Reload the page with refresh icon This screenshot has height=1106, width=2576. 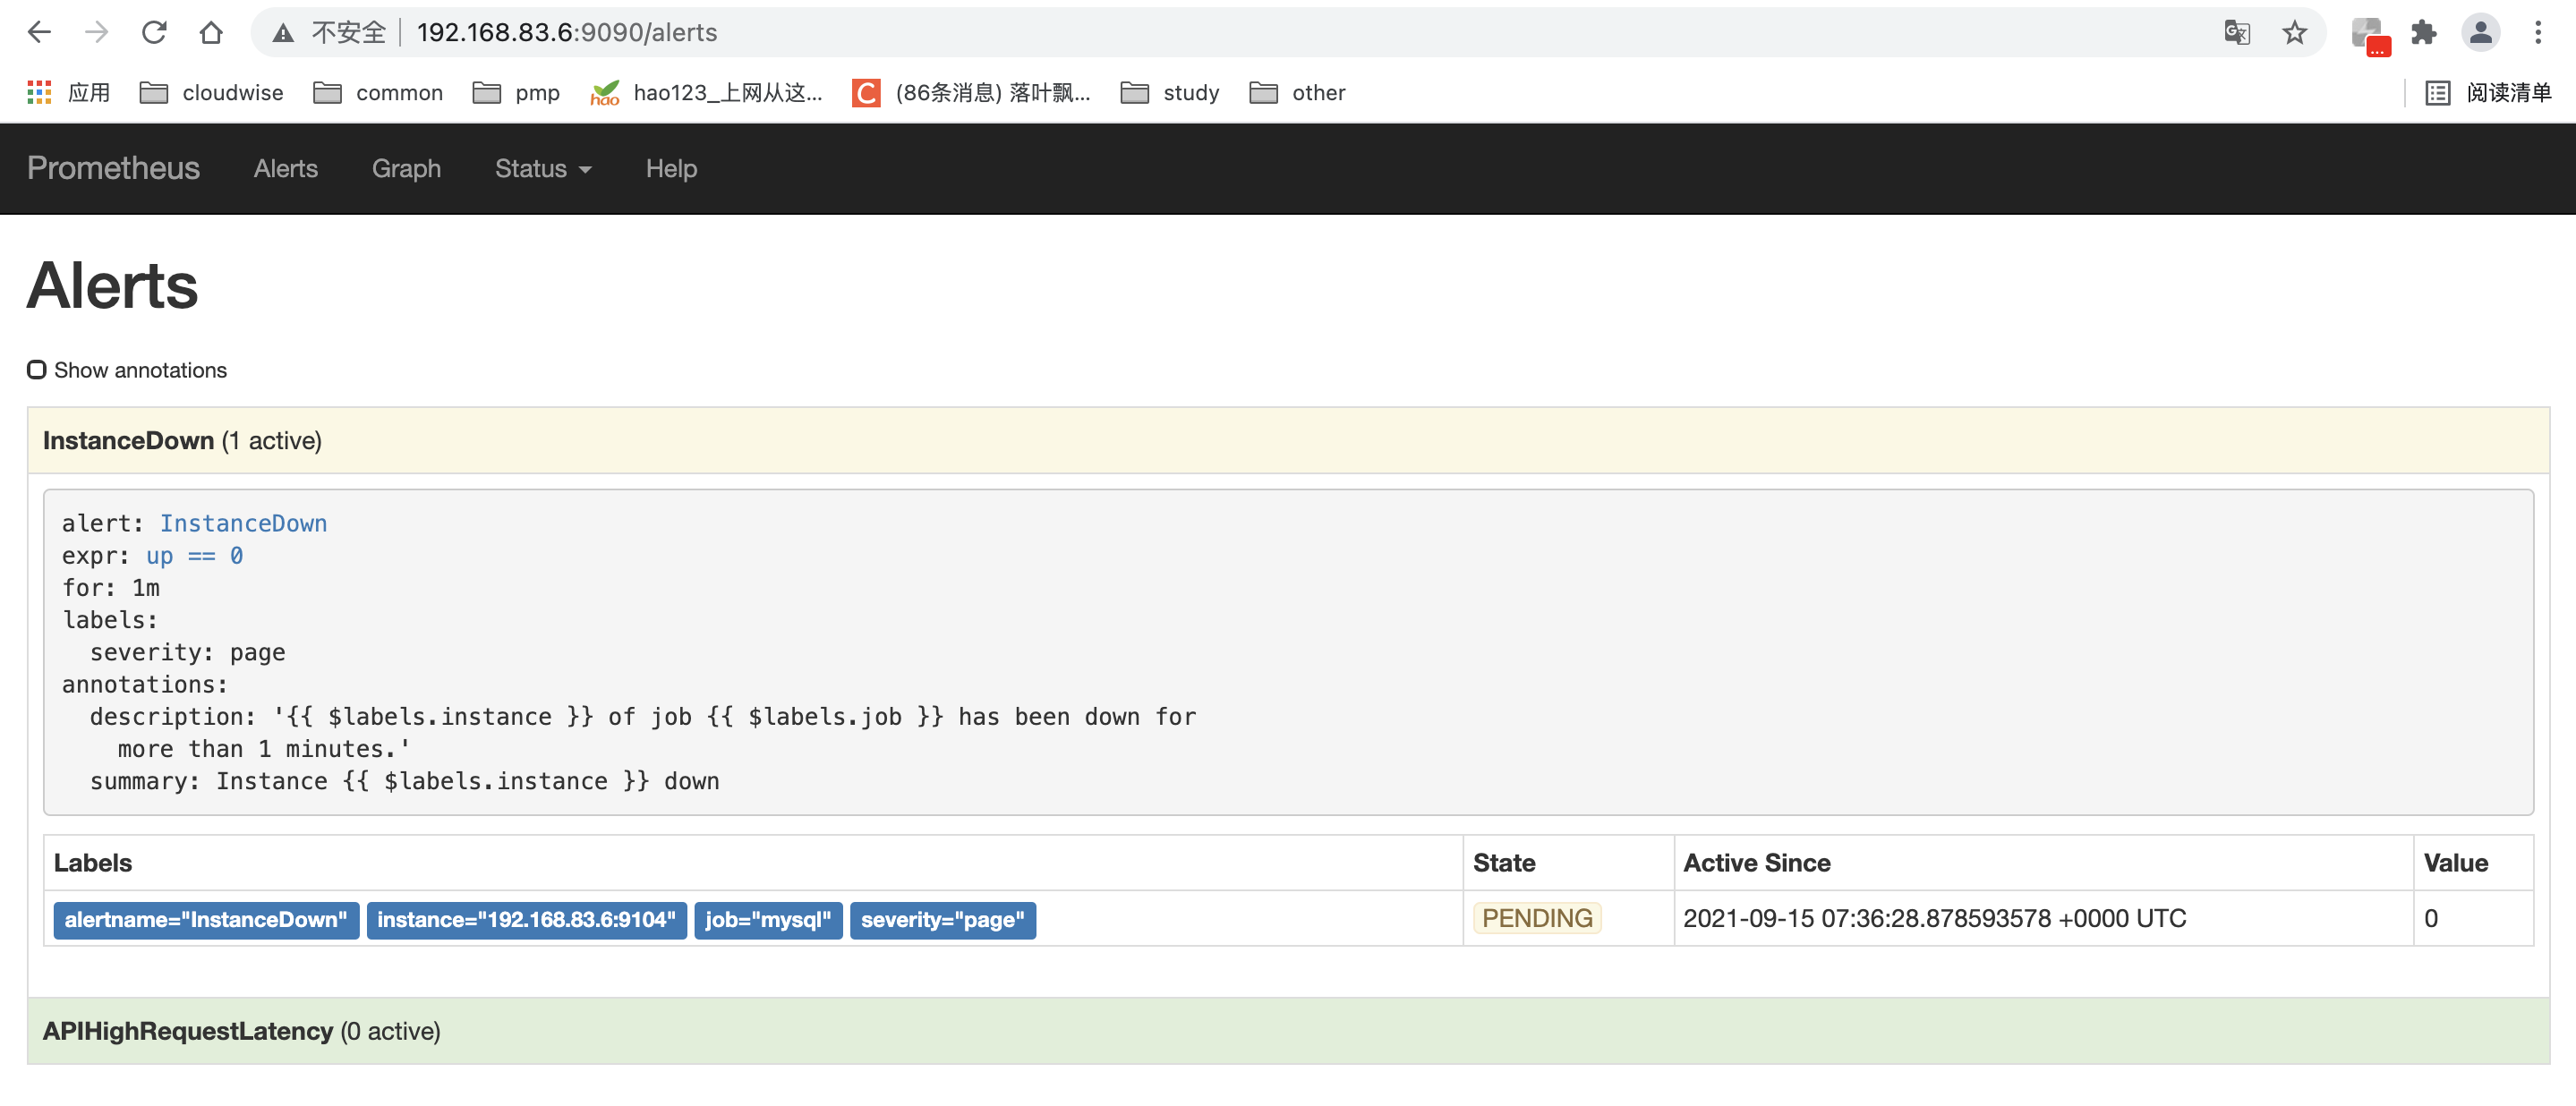[x=153, y=32]
